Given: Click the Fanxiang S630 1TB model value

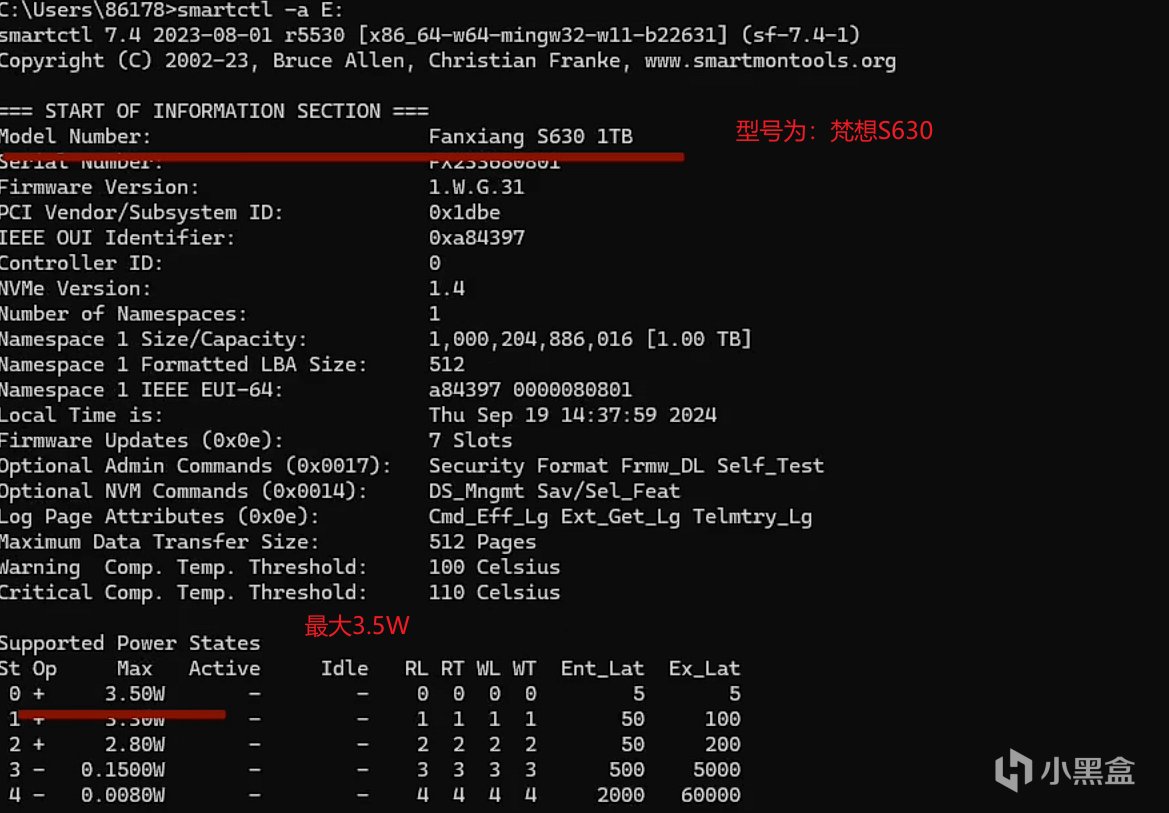Looking at the screenshot, I should click(x=530, y=136).
